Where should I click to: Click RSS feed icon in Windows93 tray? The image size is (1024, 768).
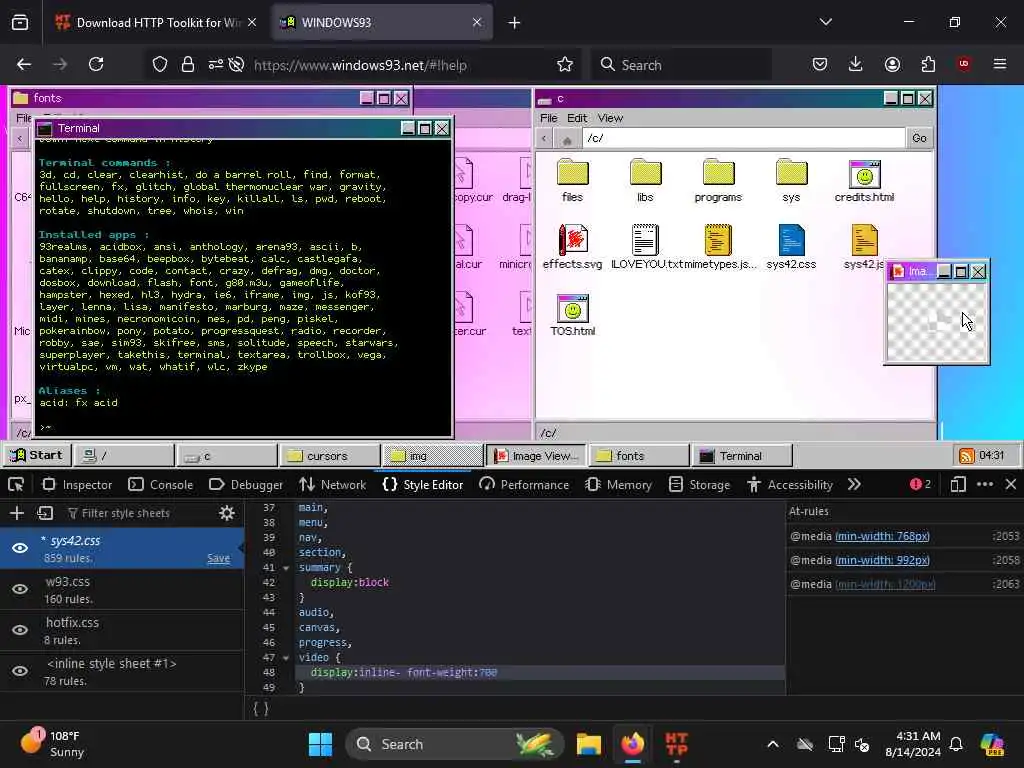tap(966, 455)
